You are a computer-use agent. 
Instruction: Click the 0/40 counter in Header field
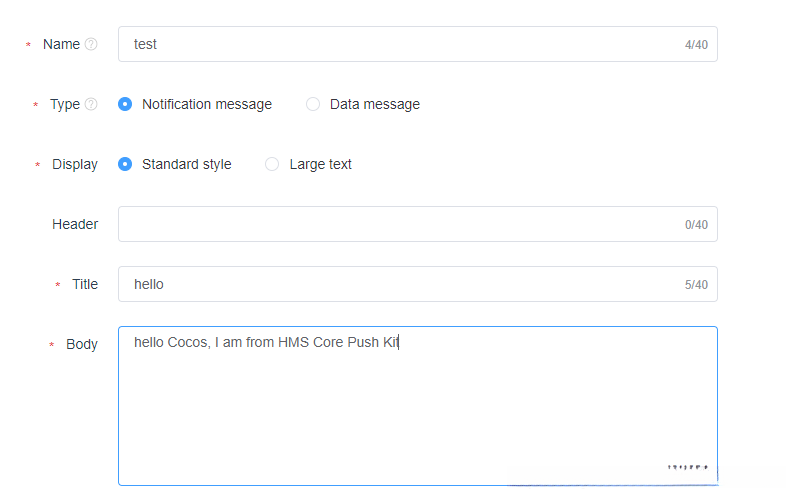click(696, 225)
